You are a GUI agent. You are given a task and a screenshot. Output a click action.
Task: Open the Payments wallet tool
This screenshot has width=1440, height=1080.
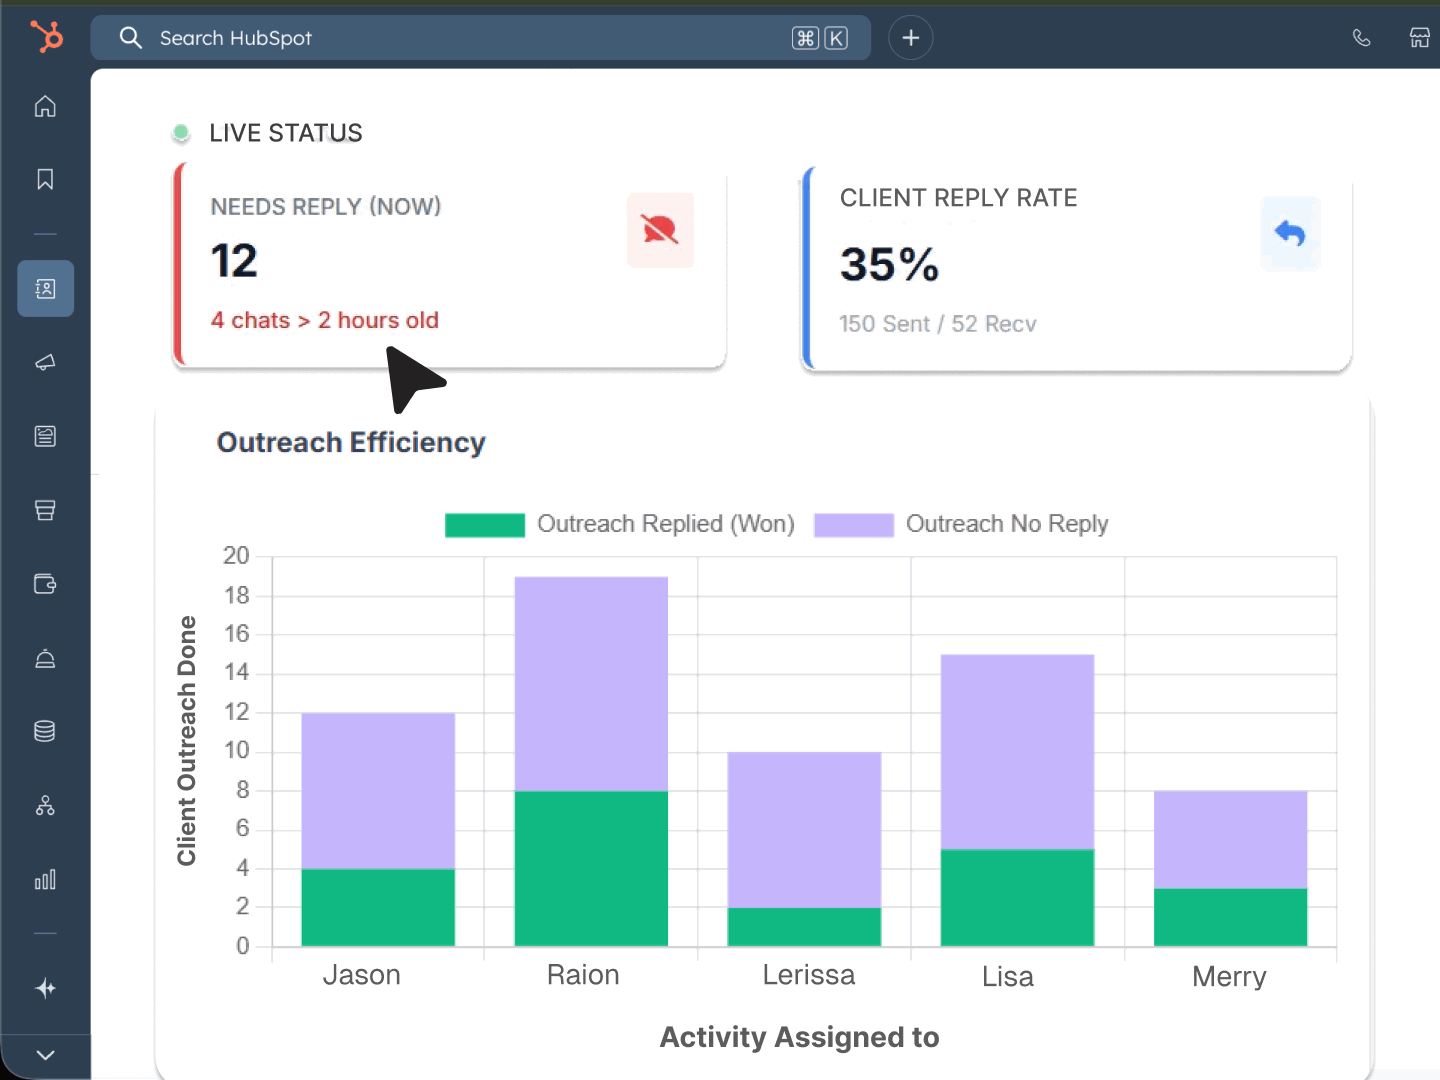(x=45, y=584)
